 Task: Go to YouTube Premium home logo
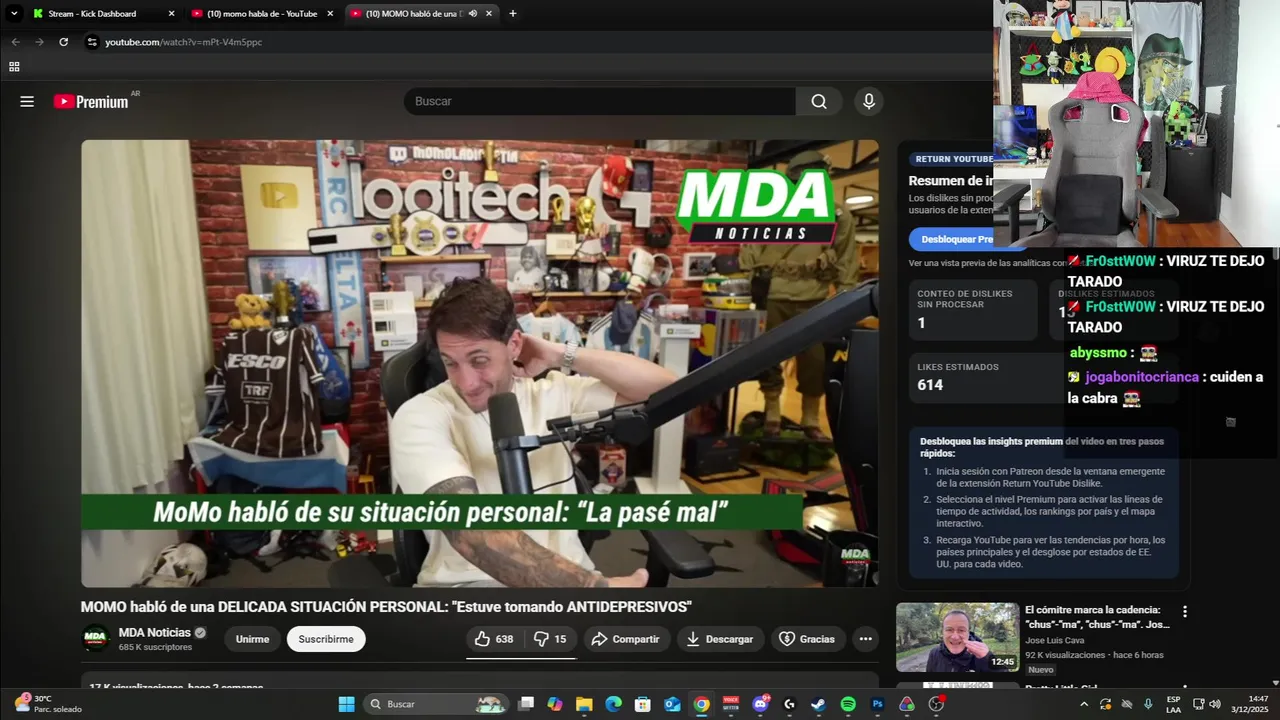click(91, 101)
